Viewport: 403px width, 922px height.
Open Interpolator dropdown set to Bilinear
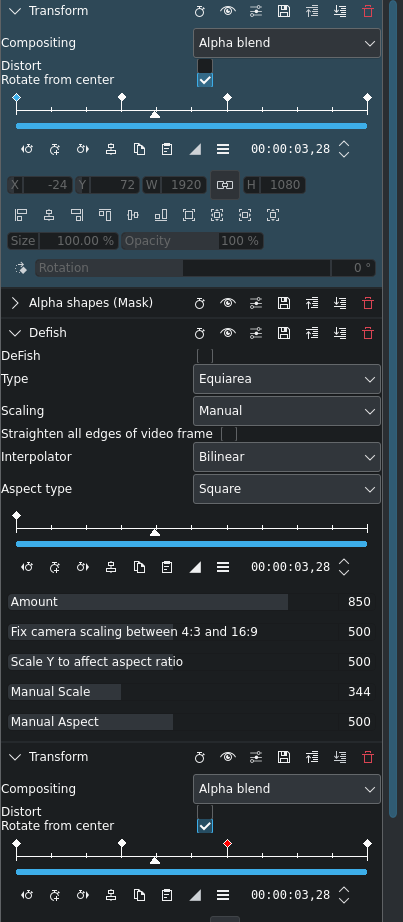(x=287, y=457)
